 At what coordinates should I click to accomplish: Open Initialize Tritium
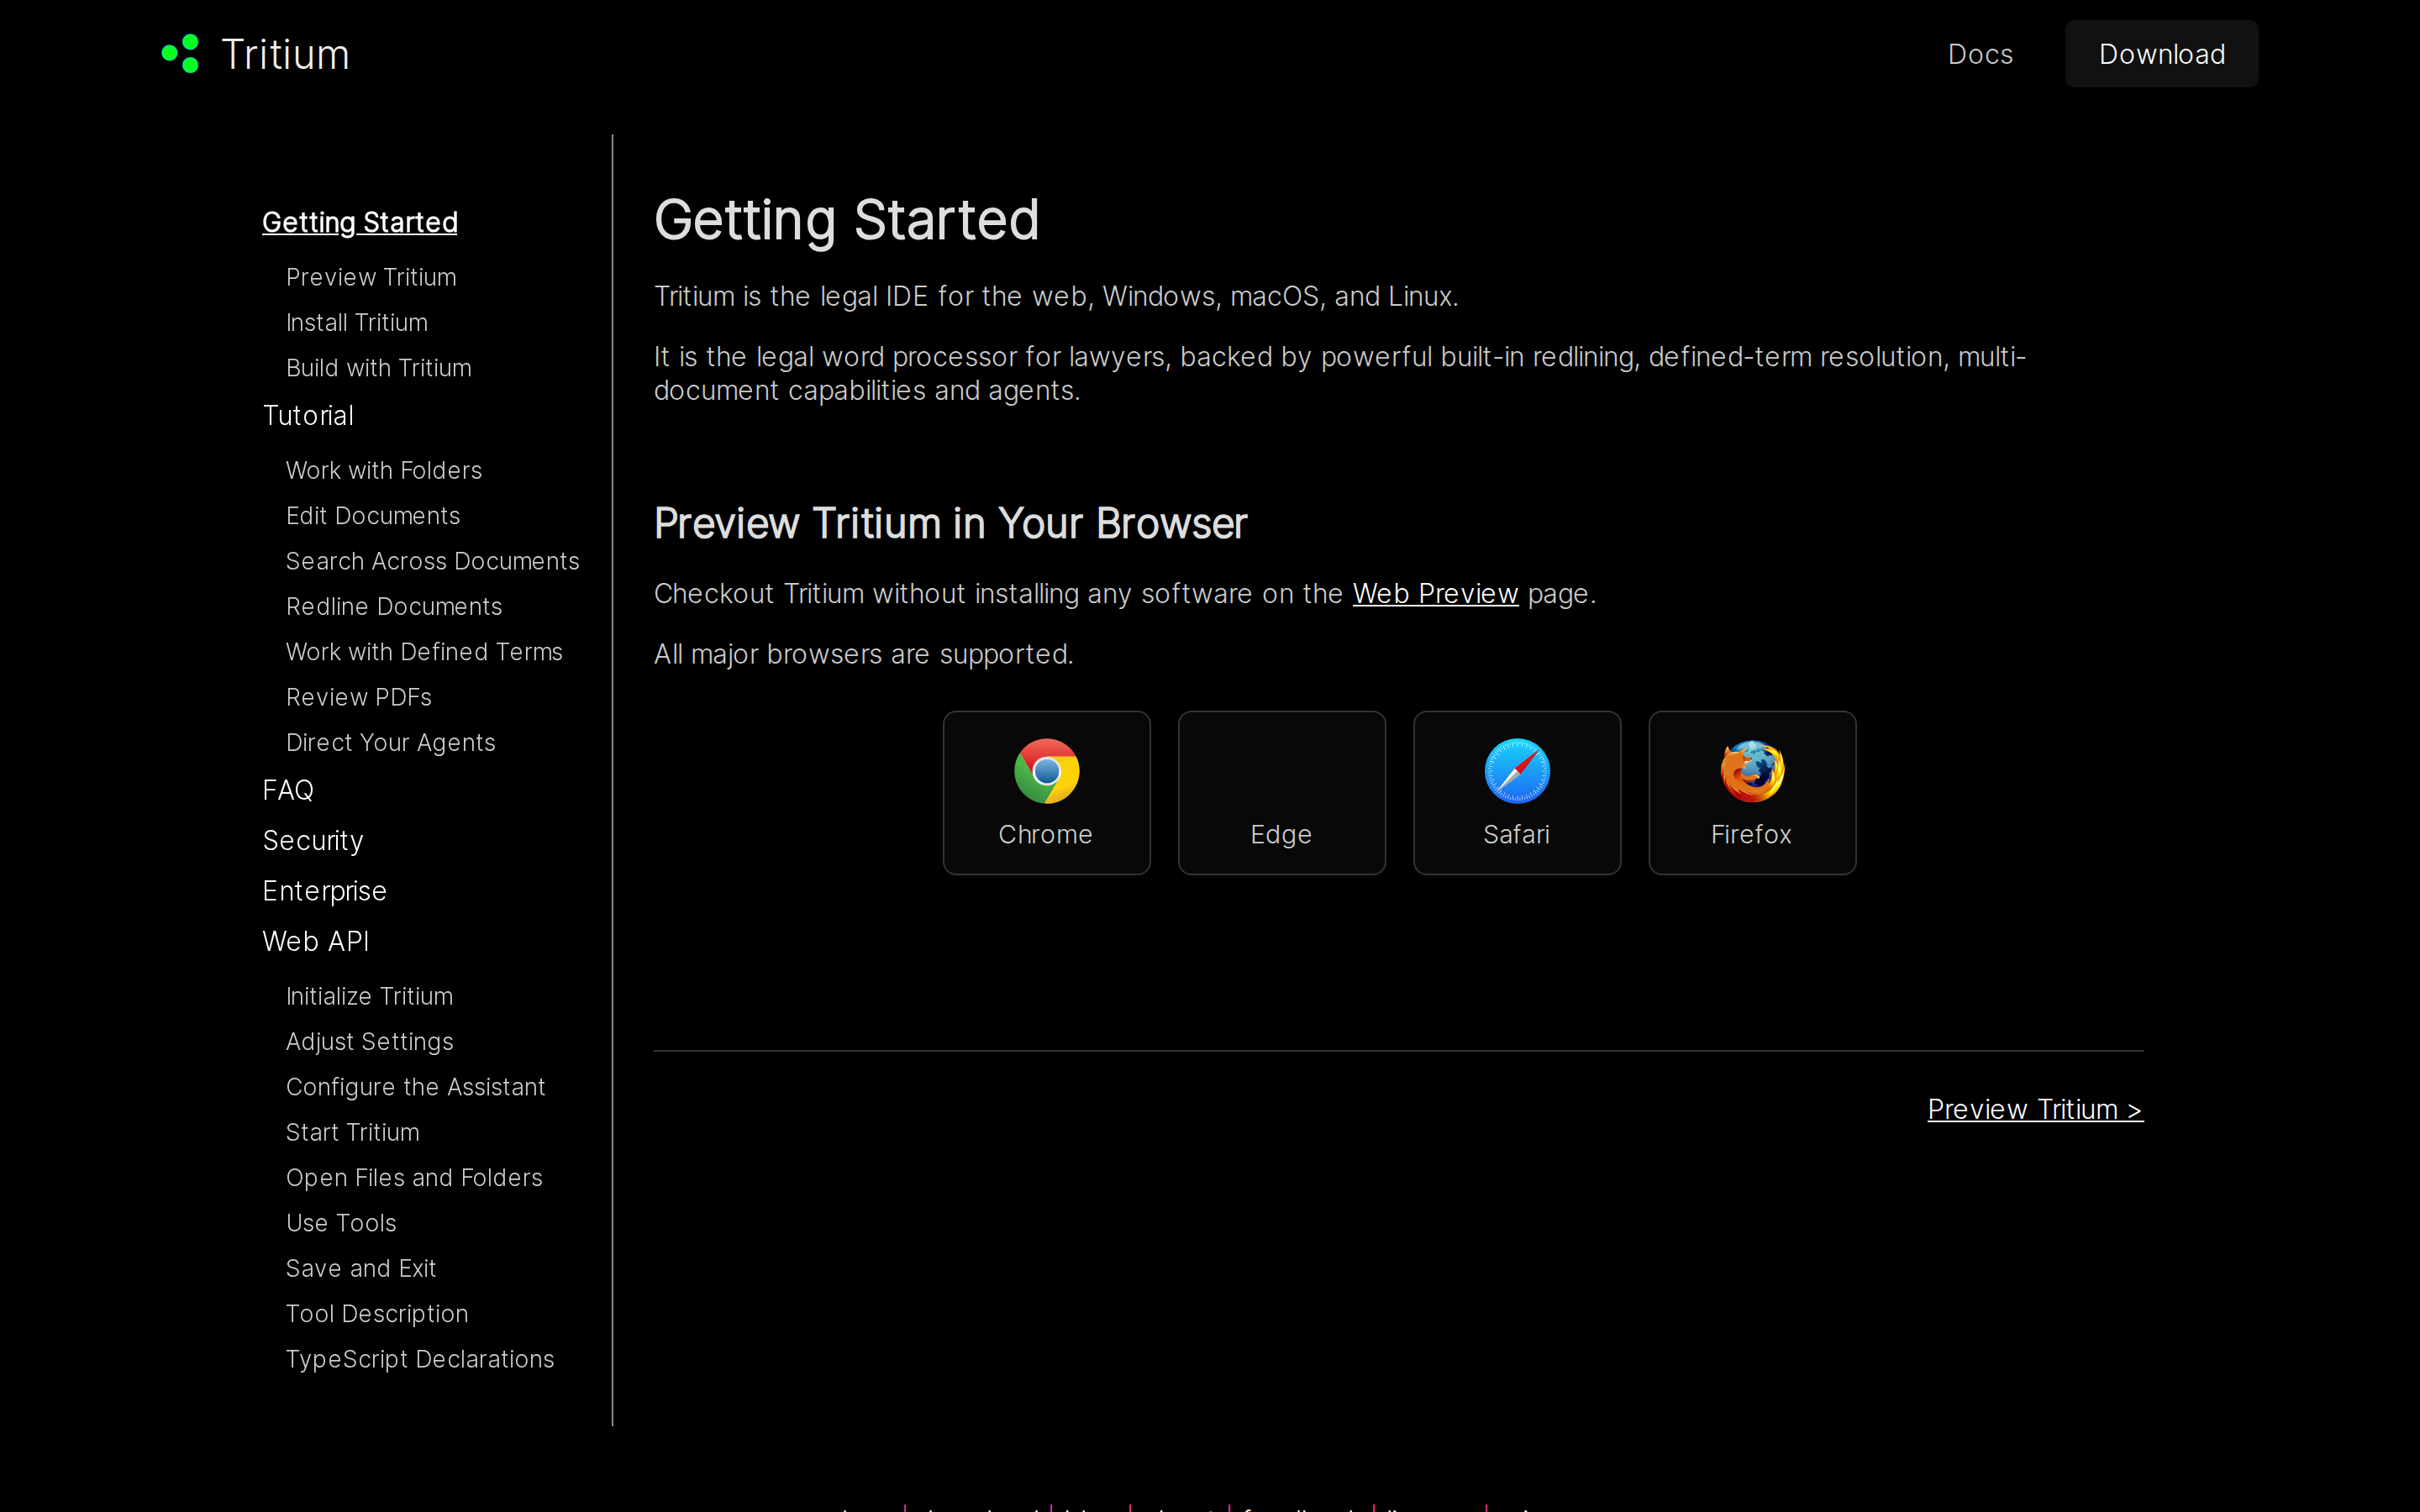[x=370, y=996]
